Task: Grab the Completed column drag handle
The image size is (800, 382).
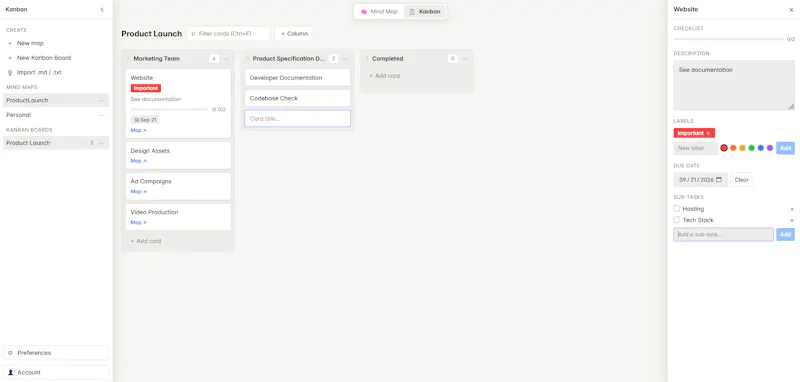Action: point(367,59)
